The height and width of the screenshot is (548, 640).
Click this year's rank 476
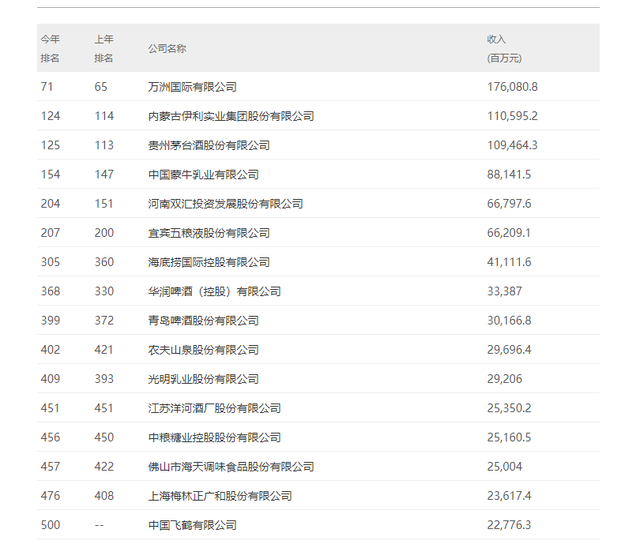(x=51, y=496)
